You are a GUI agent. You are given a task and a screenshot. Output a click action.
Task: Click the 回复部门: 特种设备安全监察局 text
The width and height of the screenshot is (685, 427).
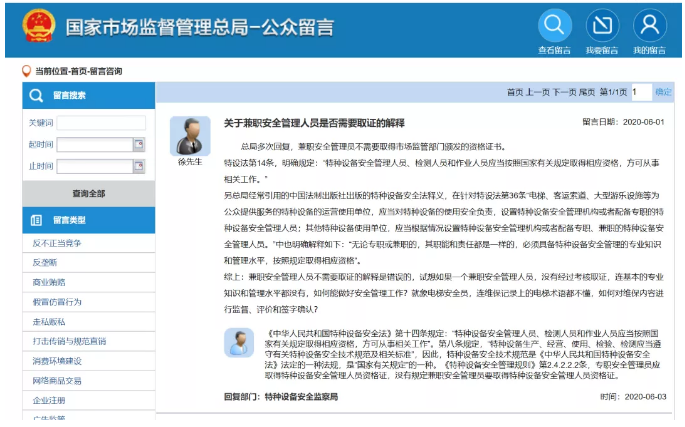click(281, 397)
